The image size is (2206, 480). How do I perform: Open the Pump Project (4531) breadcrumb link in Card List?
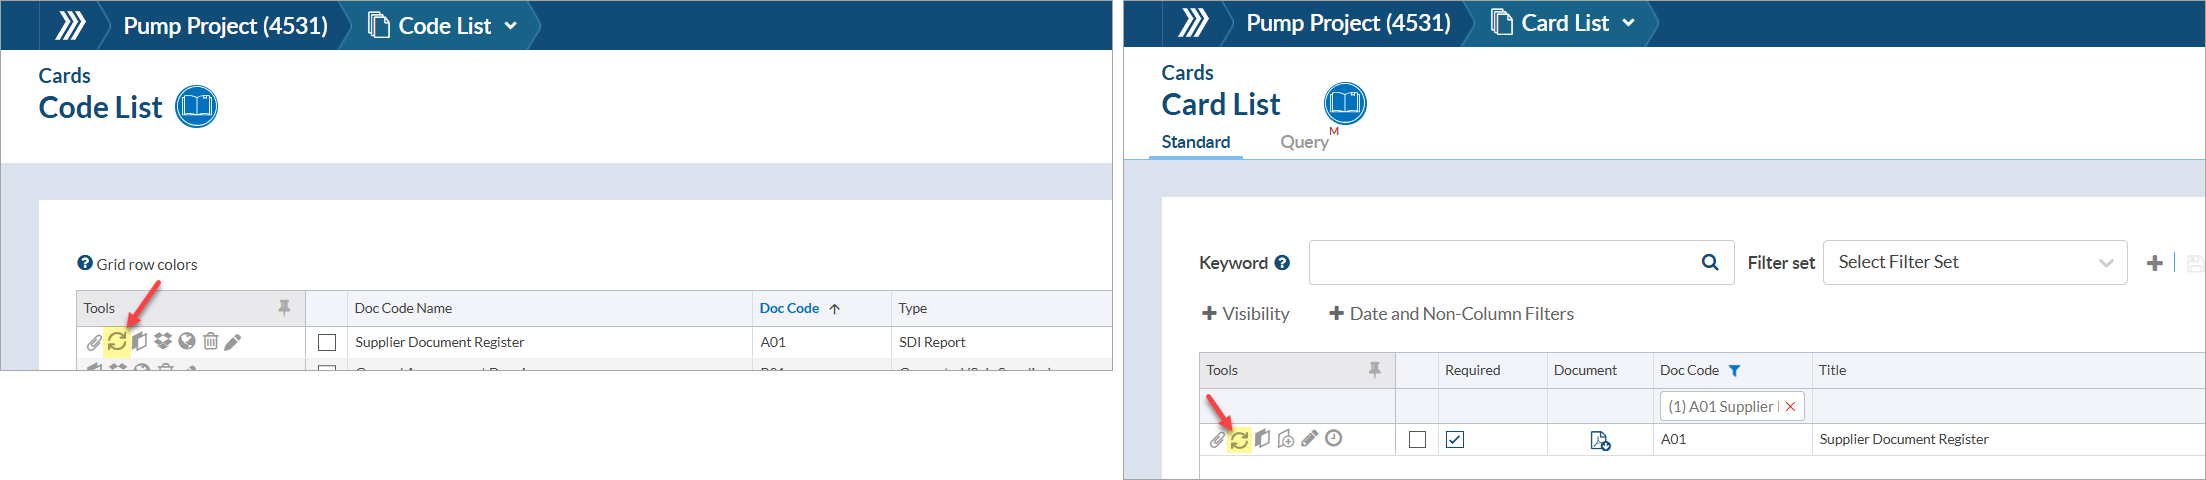click(1348, 23)
